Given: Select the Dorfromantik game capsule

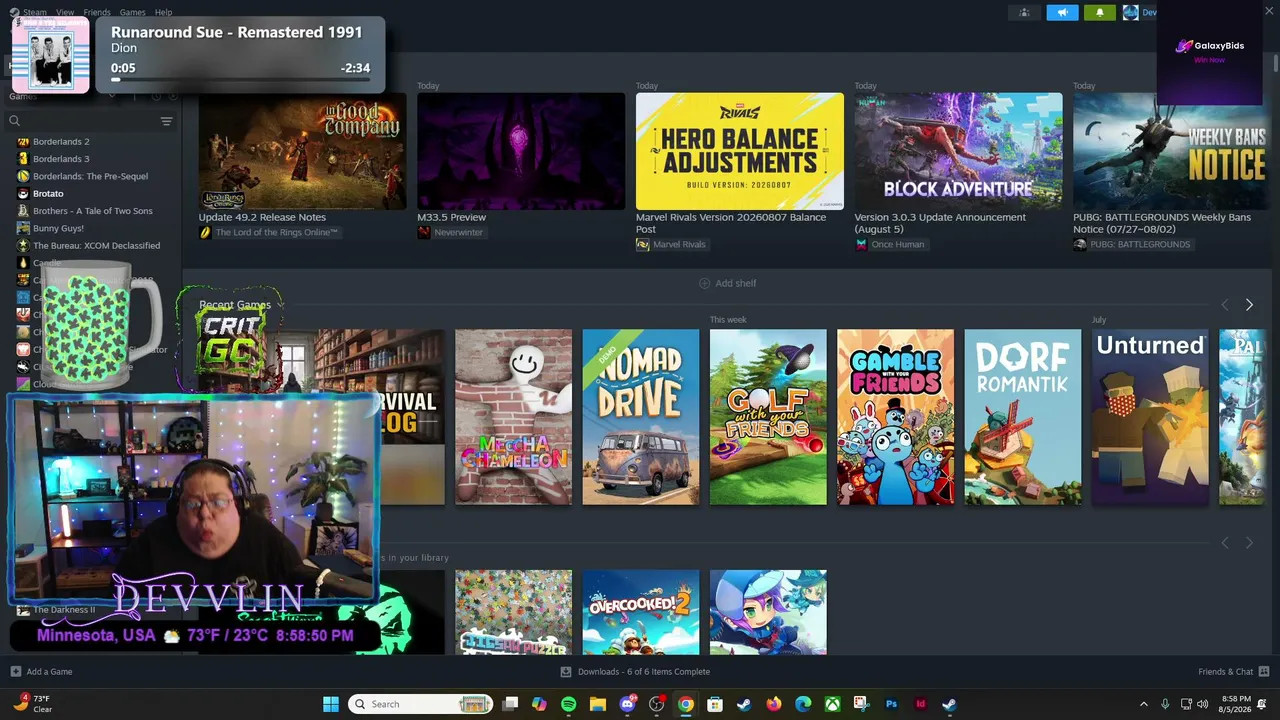Looking at the screenshot, I should click(1023, 417).
